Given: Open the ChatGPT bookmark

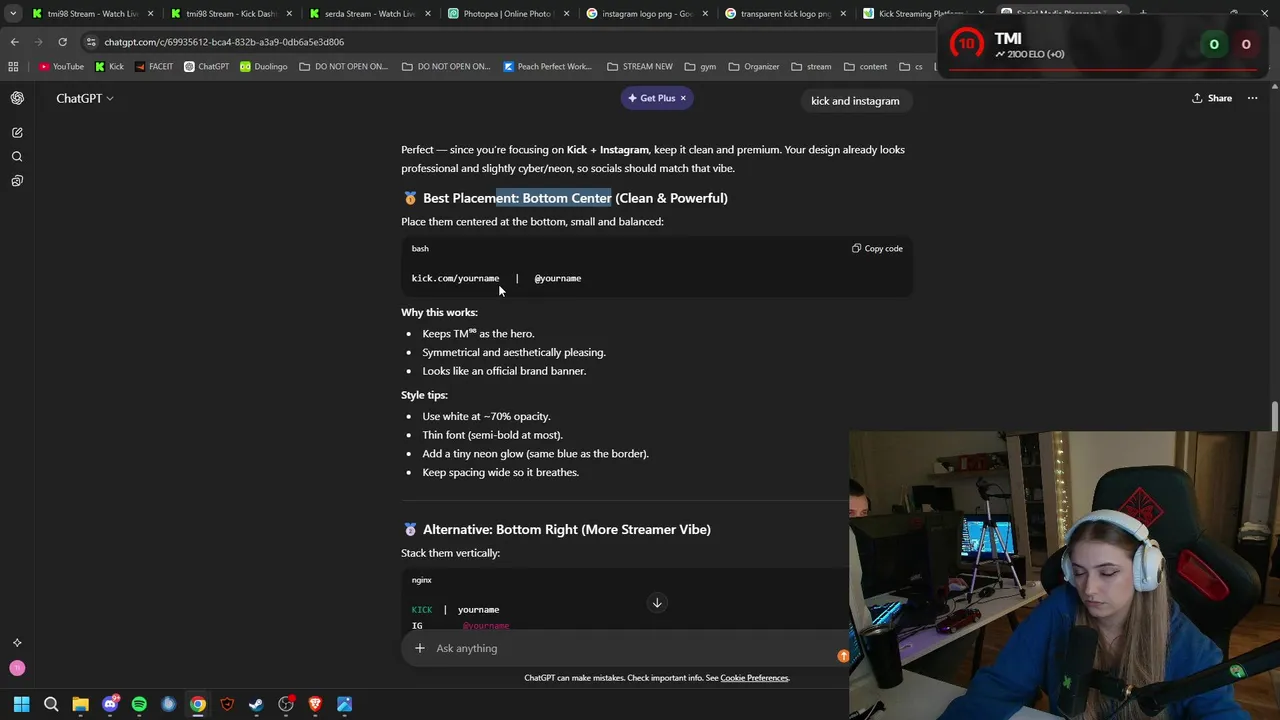Looking at the screenshot, I should pos(206,67).
